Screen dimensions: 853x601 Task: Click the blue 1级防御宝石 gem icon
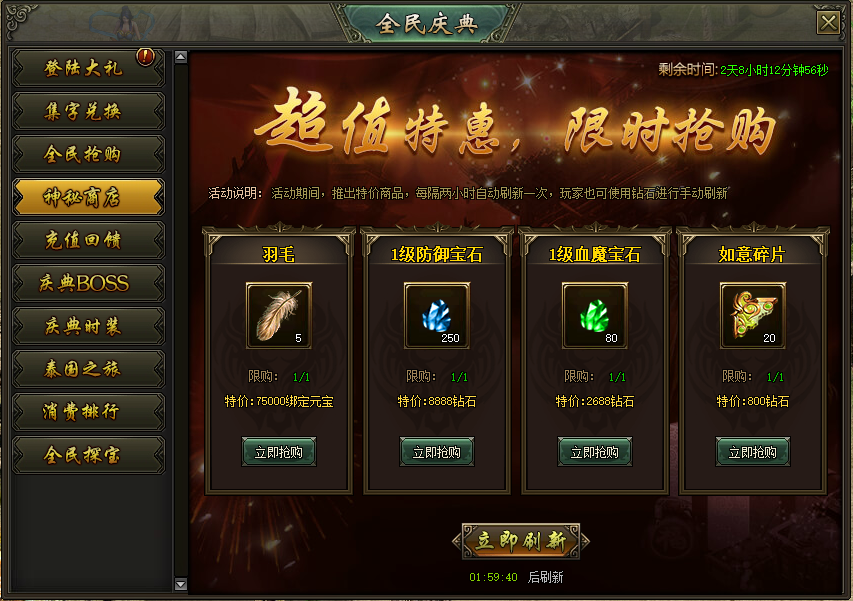click(x=437, y=315)
